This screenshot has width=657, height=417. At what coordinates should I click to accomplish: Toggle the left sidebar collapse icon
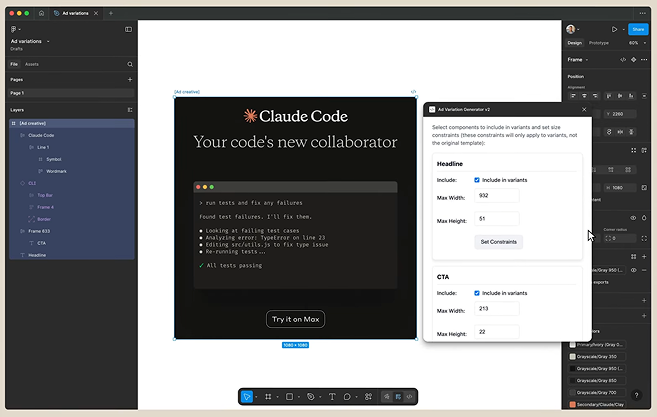pos(128,29)
